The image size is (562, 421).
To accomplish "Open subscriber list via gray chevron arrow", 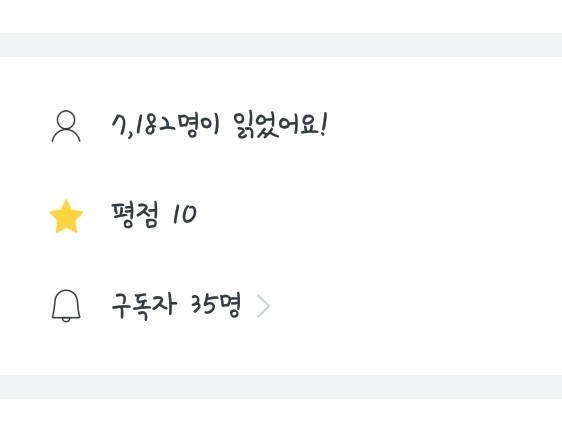I will coord(263,306).
